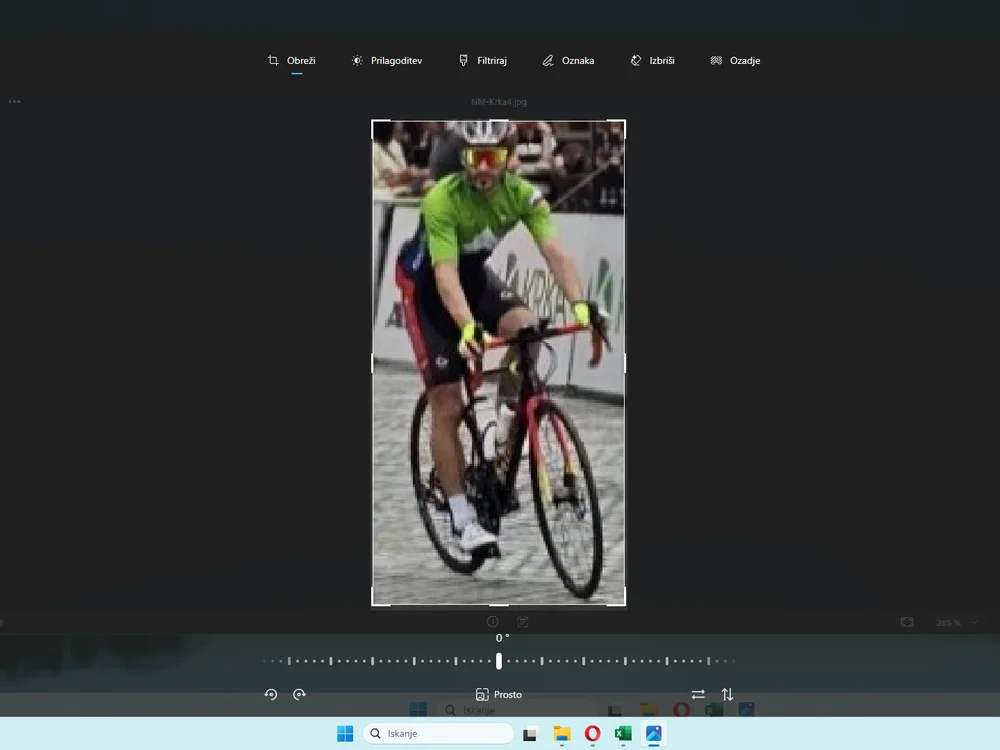
Task: Flip the image horizontally
Action: 698,694
